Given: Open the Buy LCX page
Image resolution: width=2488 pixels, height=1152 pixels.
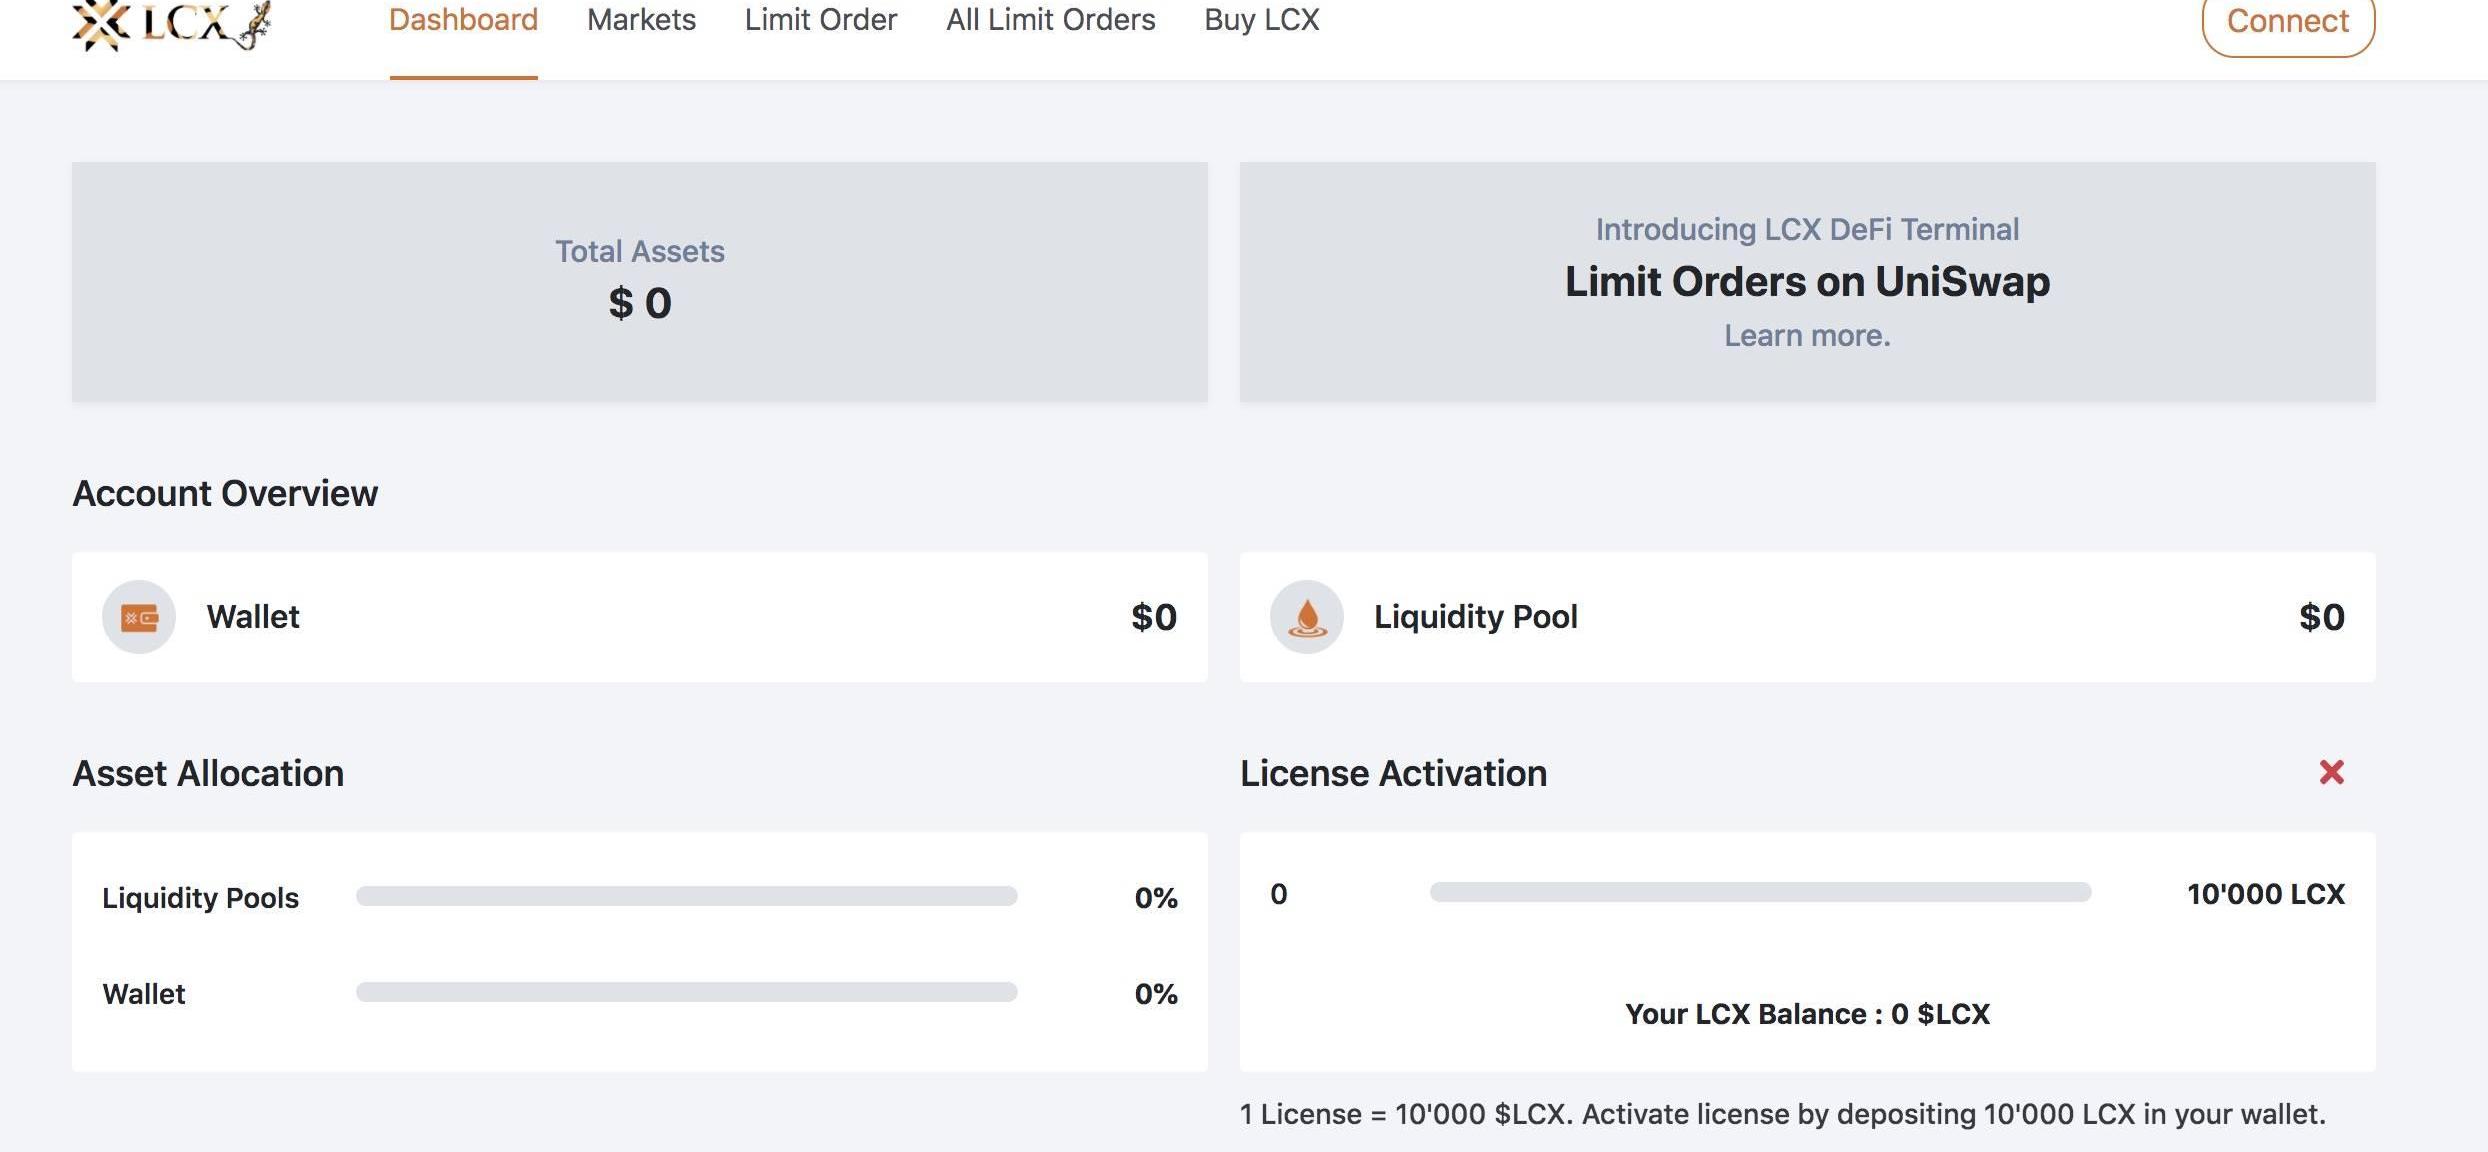Looking at the screenshot, I should pyautogui.click(x=1262, y=20).
